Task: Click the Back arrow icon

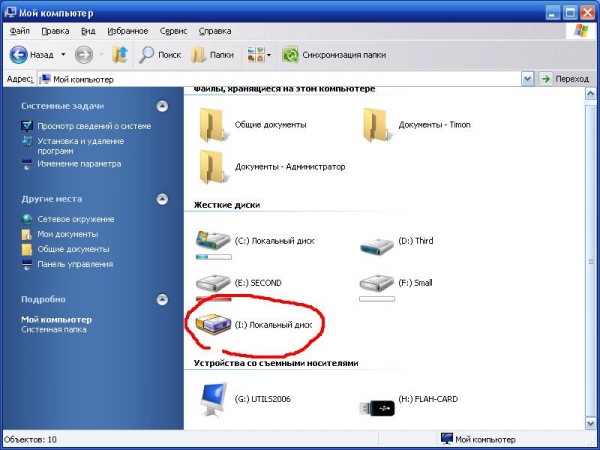Action: tap(18, 55)
